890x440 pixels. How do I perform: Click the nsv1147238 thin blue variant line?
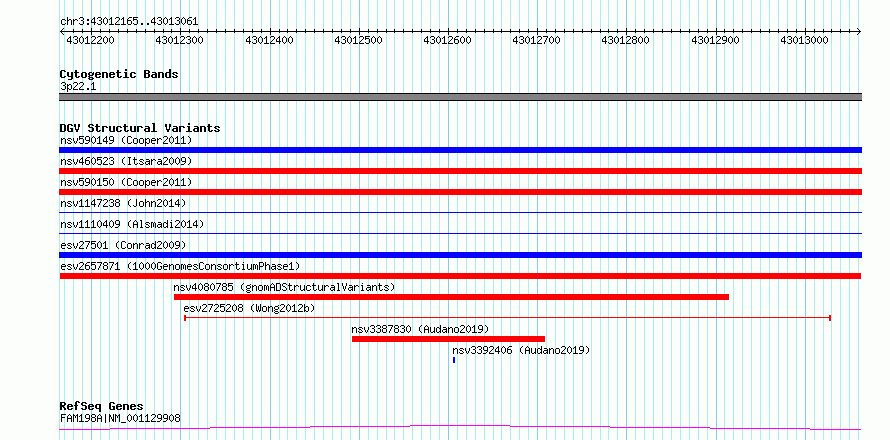(x=460, y=213)
